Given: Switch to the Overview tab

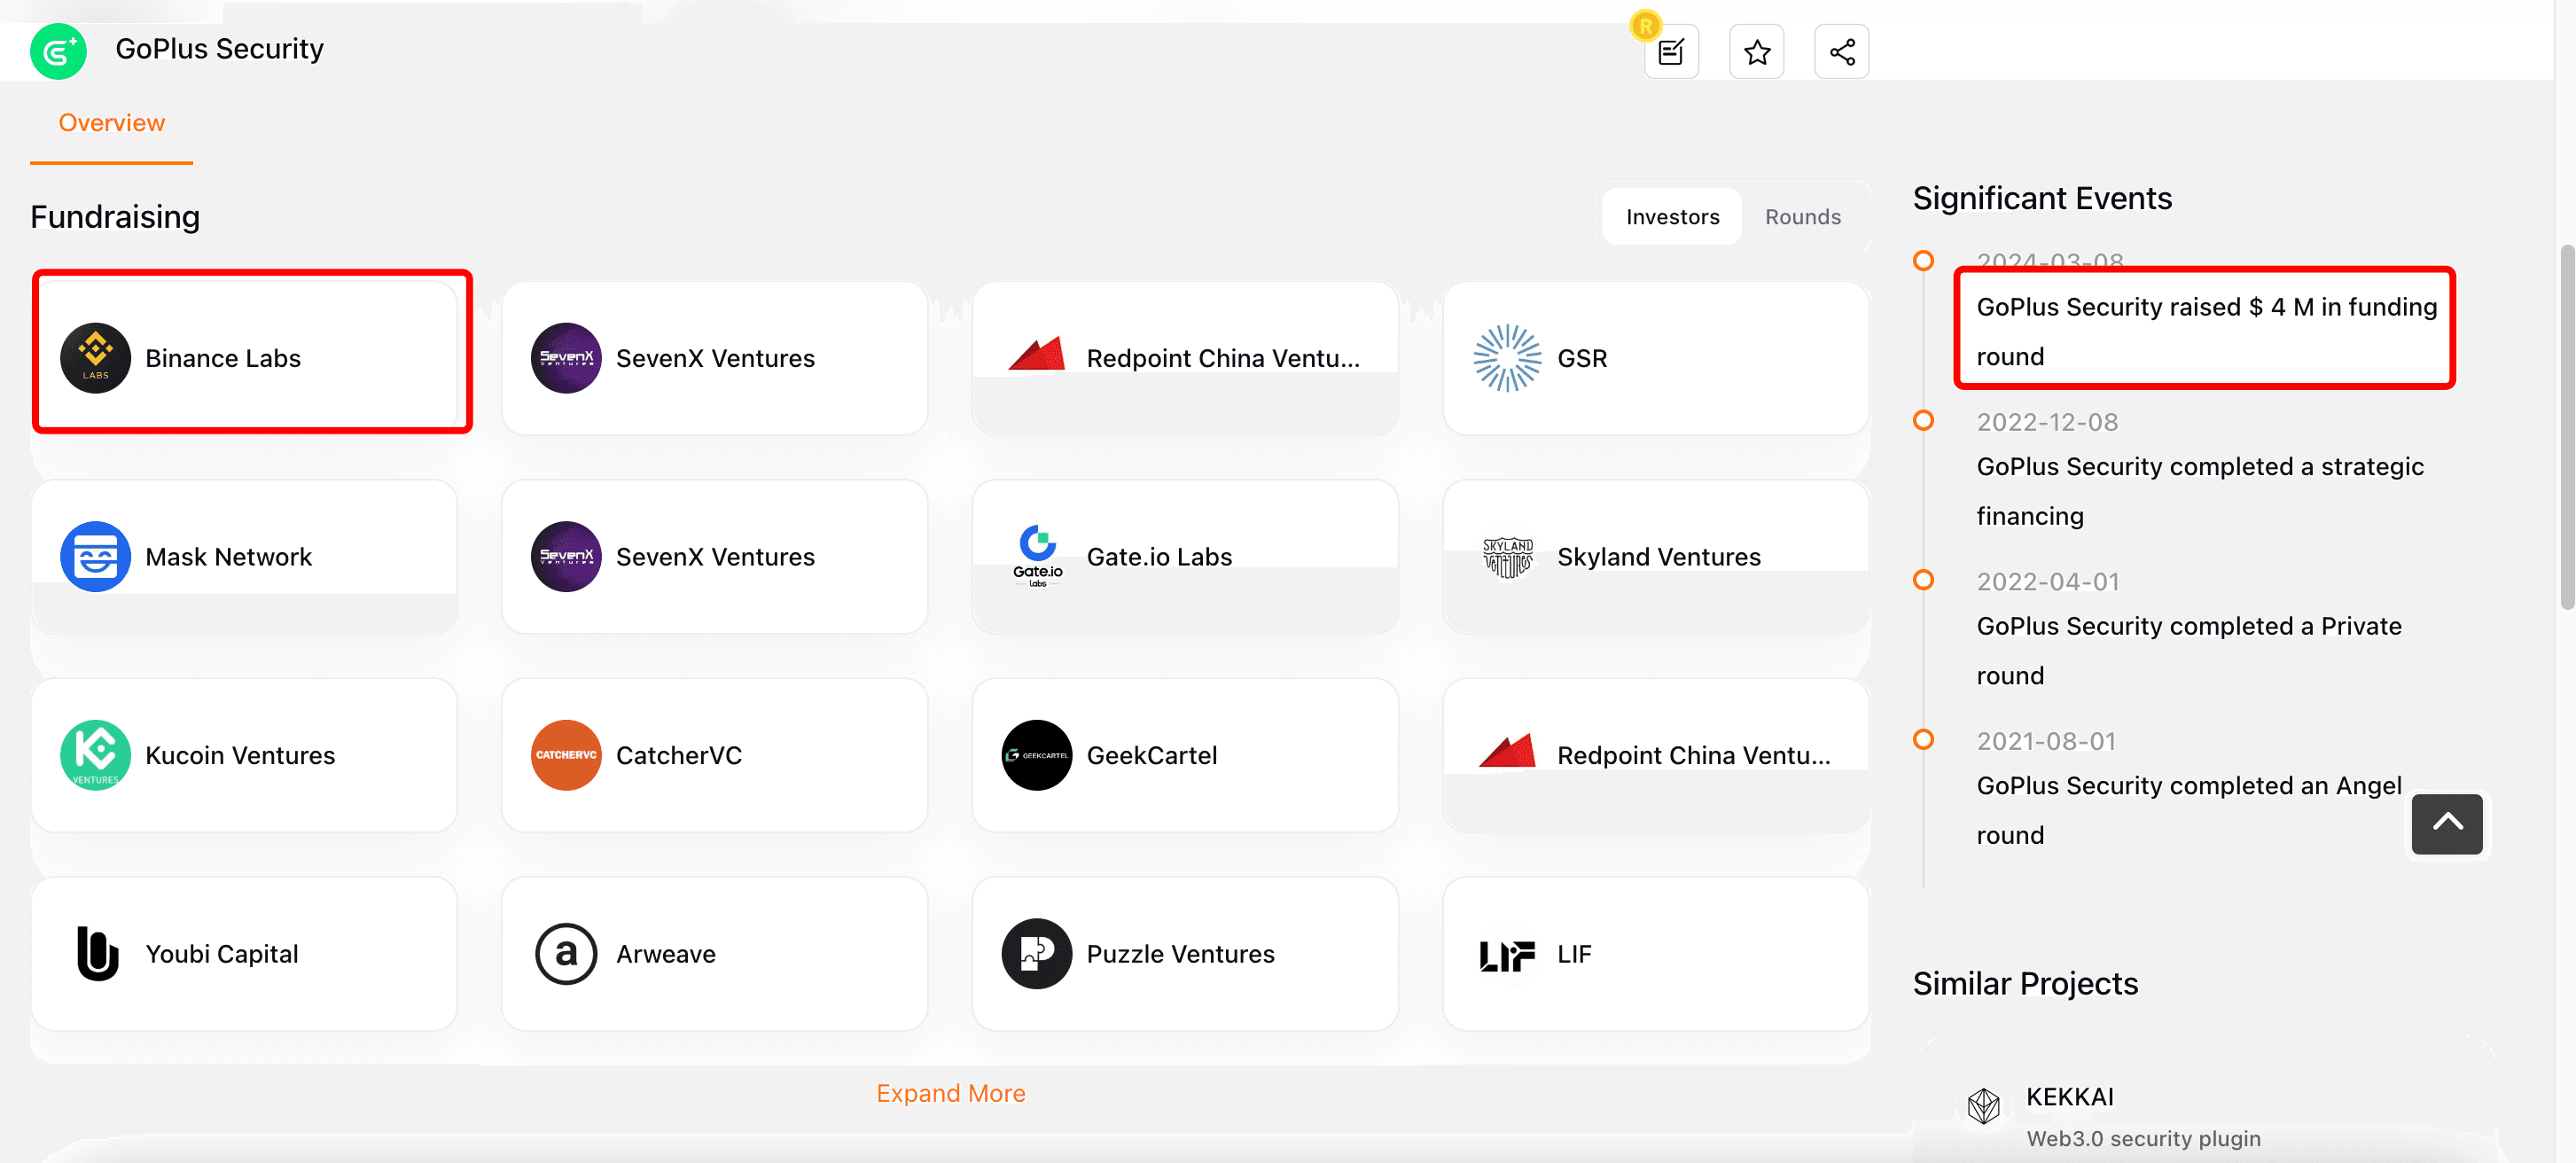Looking at the screenshot, I should pos(111,123).
